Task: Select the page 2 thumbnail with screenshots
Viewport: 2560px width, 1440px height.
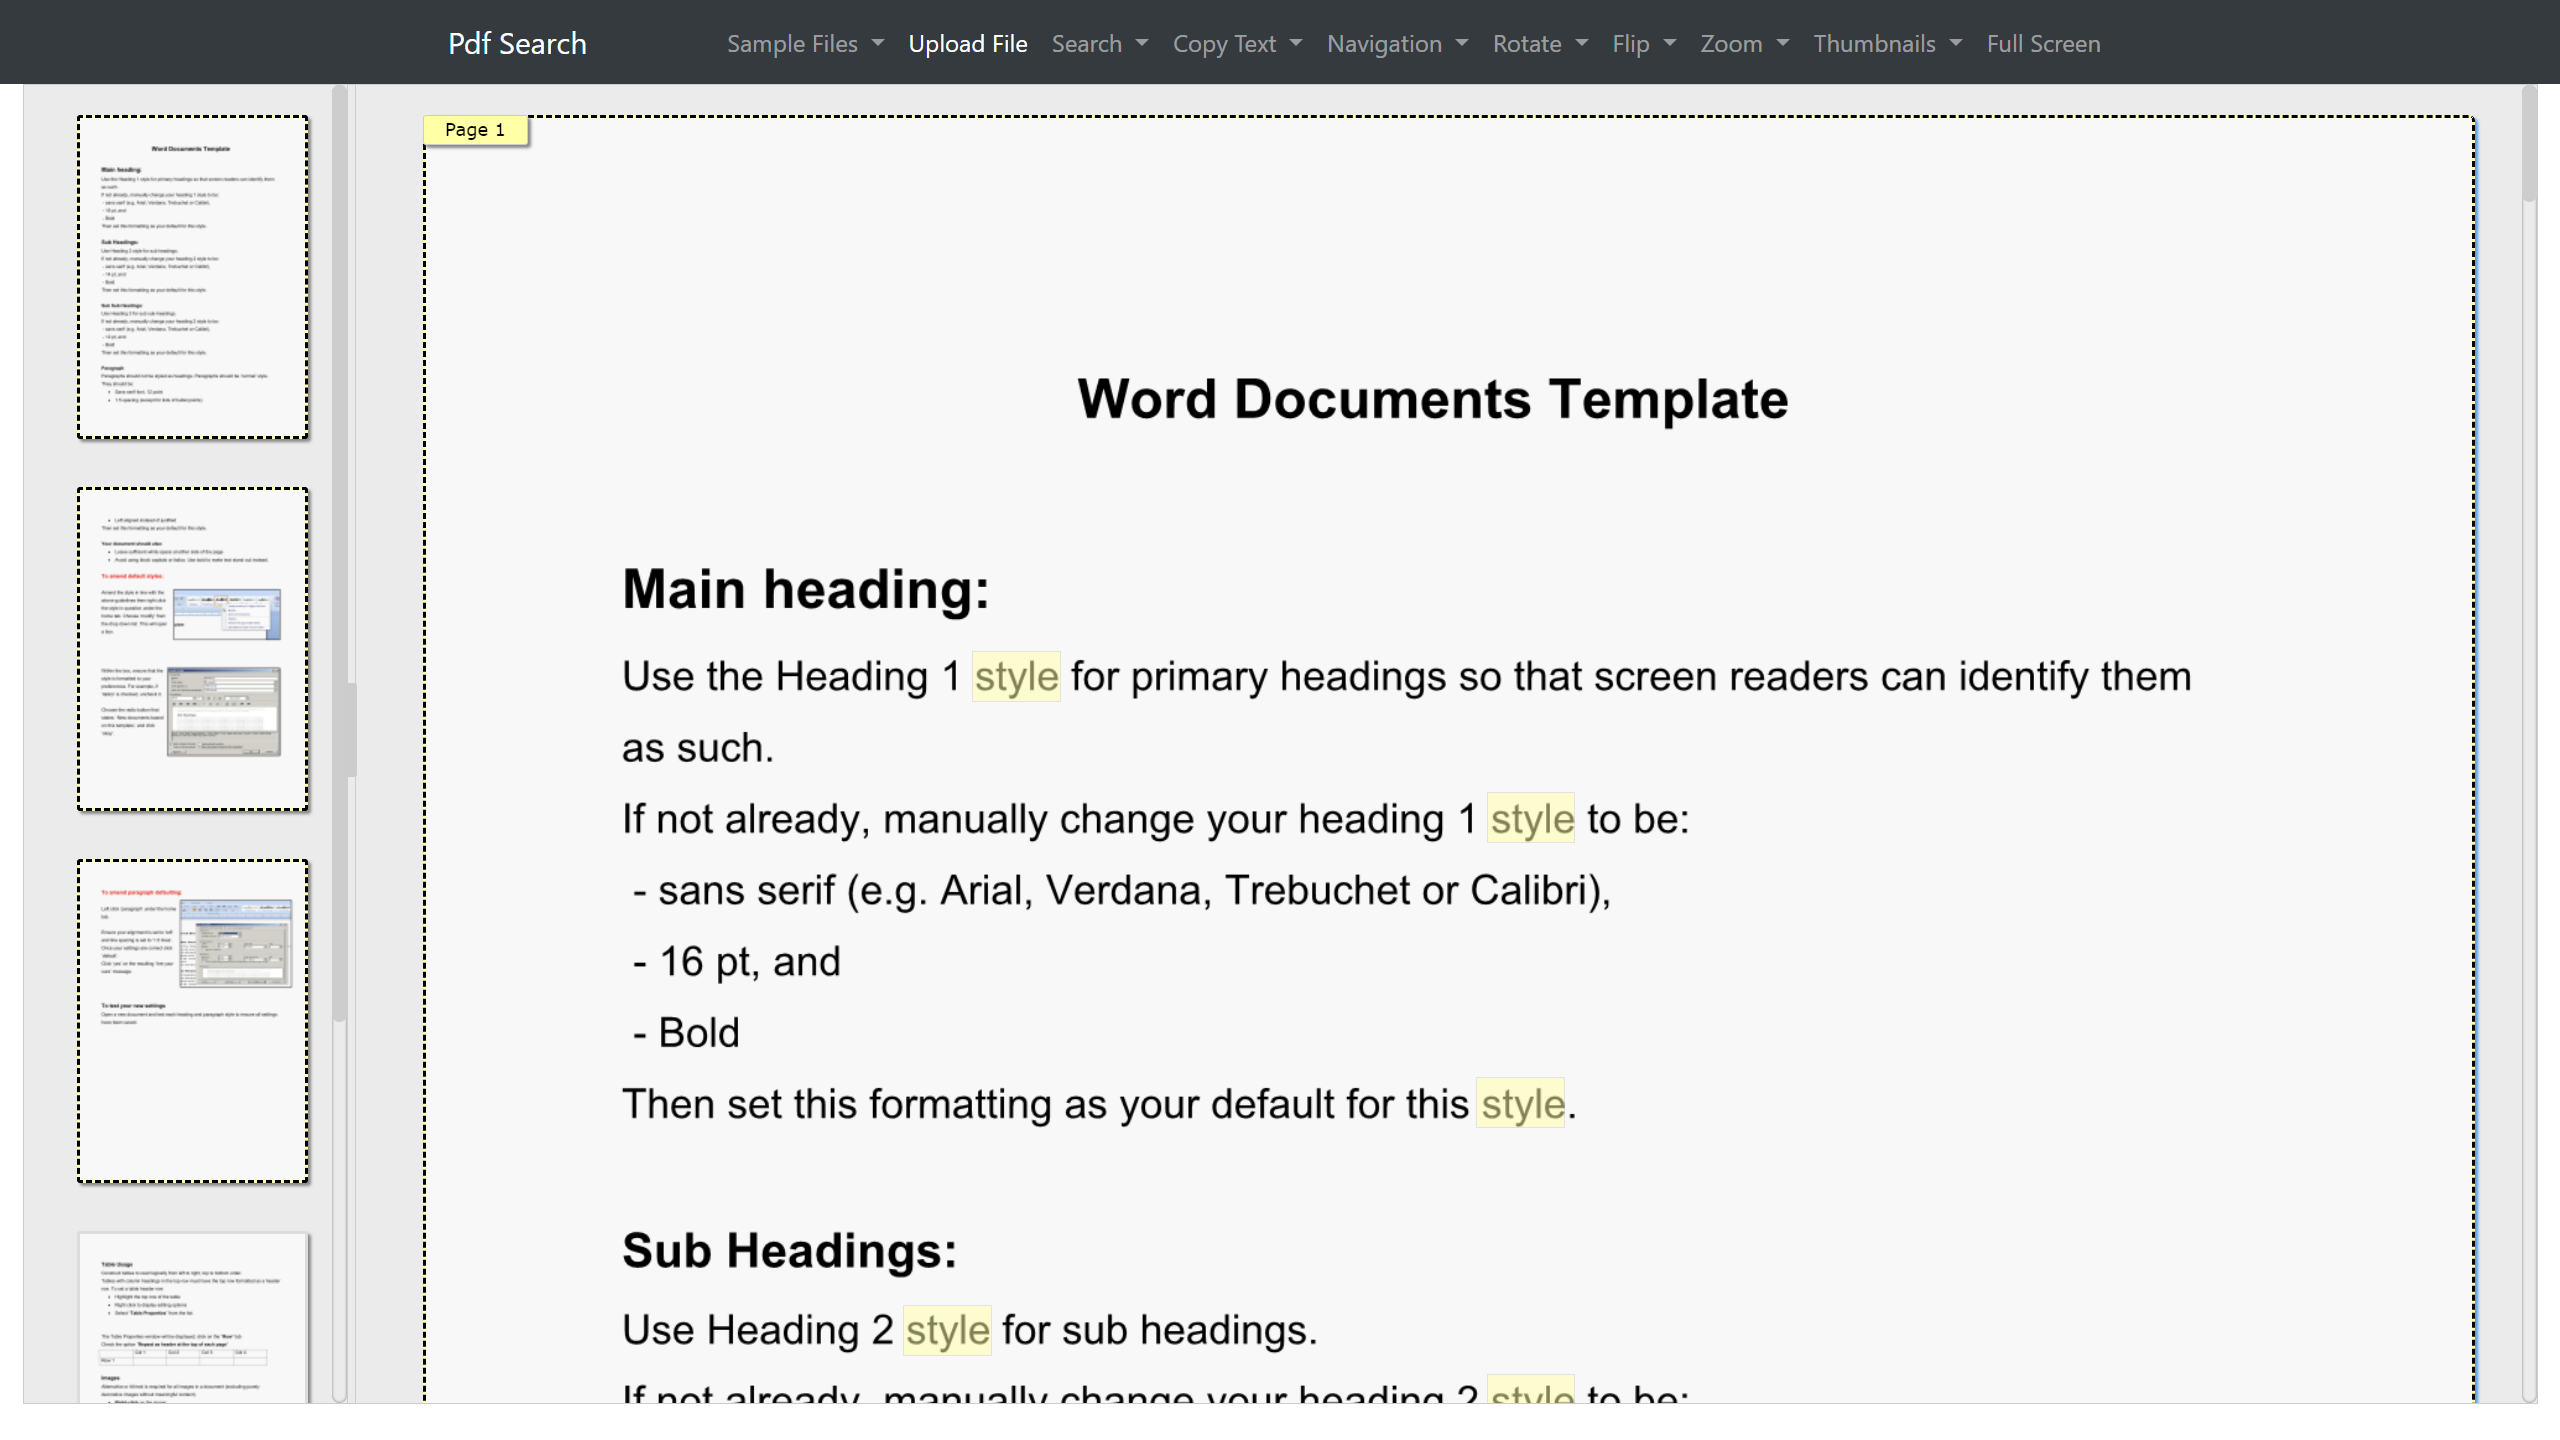Action: coord(193,649)
